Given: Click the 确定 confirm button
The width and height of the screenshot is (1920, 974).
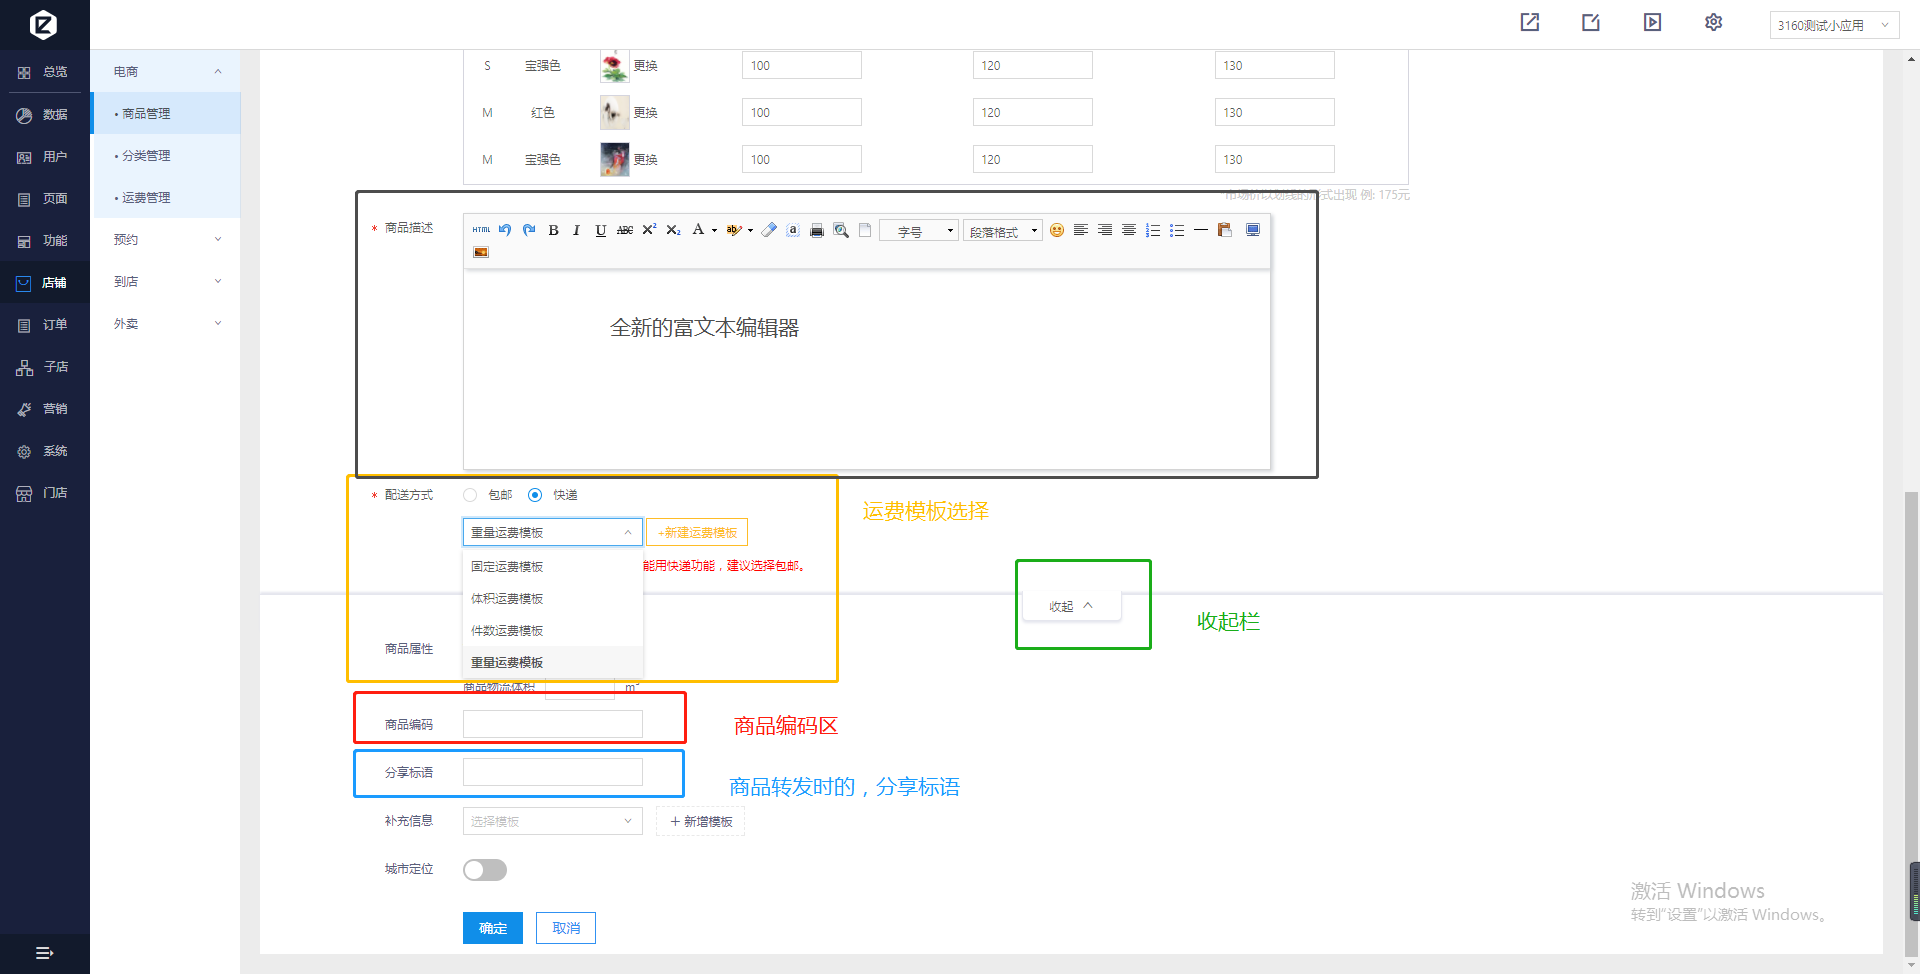Looking at the screenshot, I should (492, 928).
